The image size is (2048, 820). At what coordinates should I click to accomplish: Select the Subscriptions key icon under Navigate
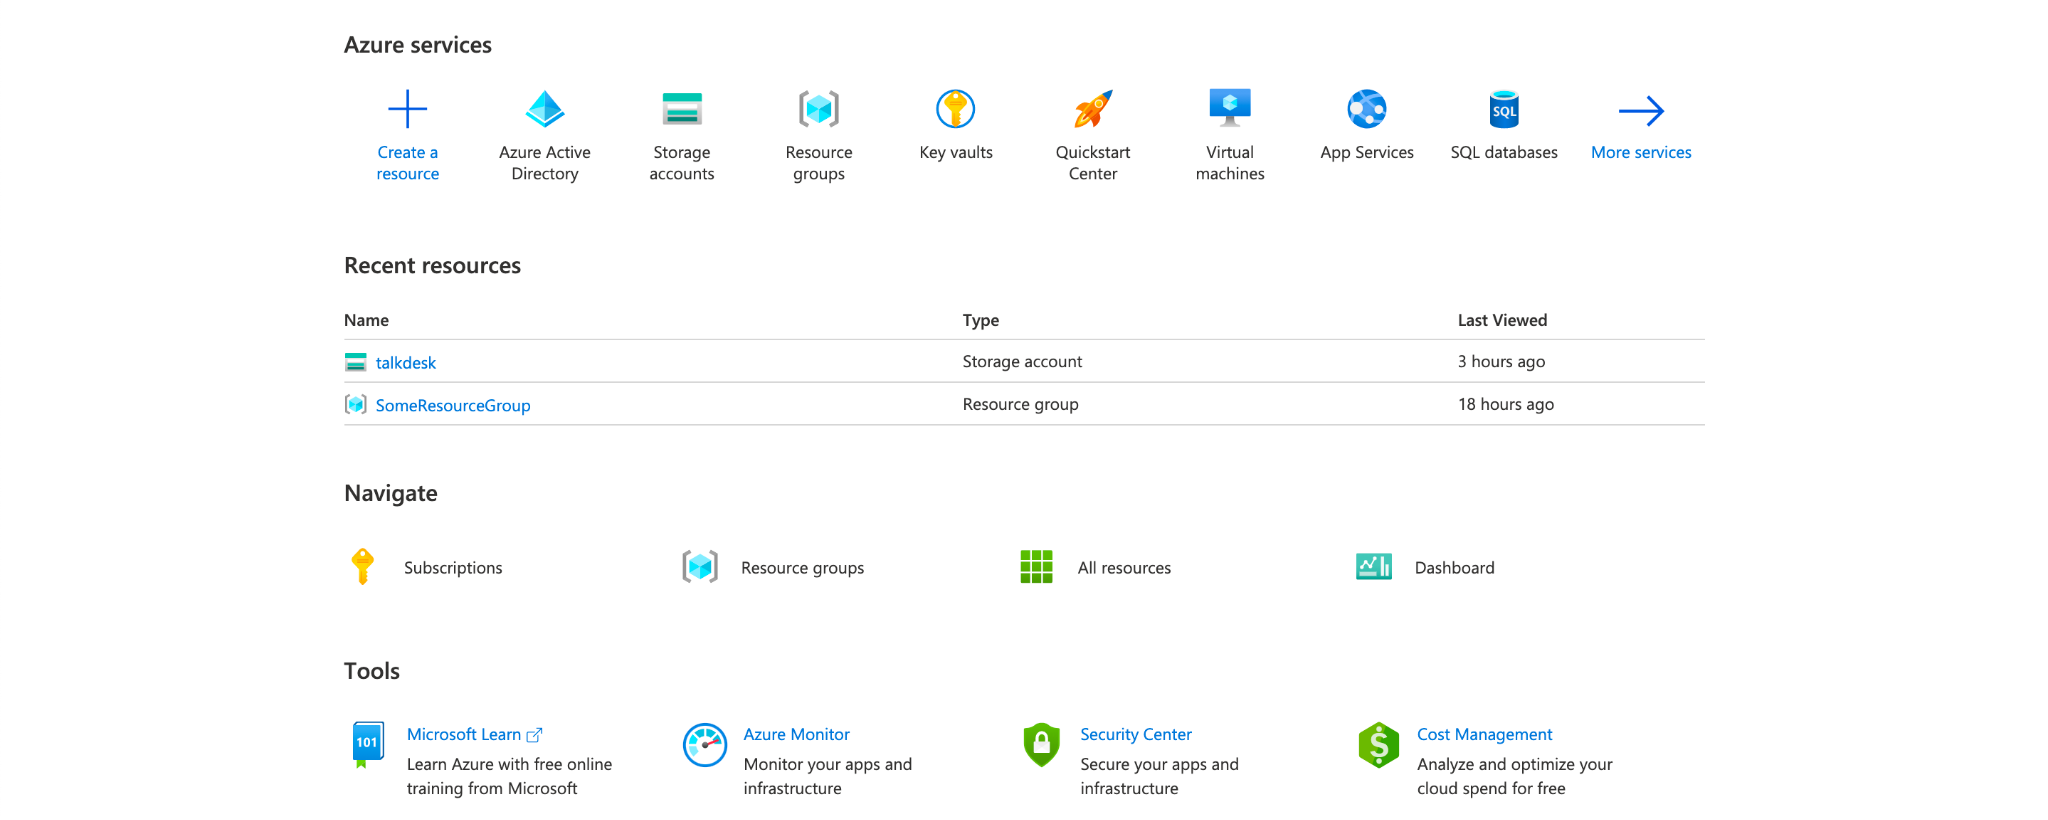point(363,567)
